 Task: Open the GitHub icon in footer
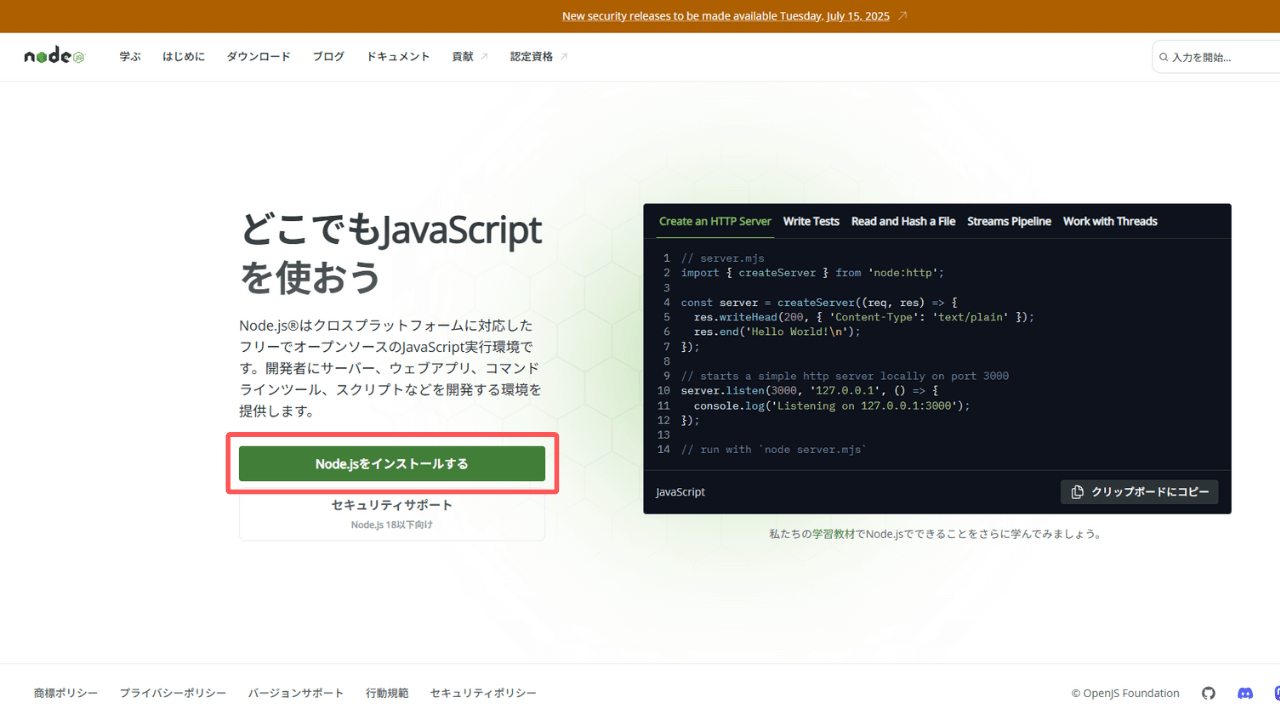tap(1208, 693)
